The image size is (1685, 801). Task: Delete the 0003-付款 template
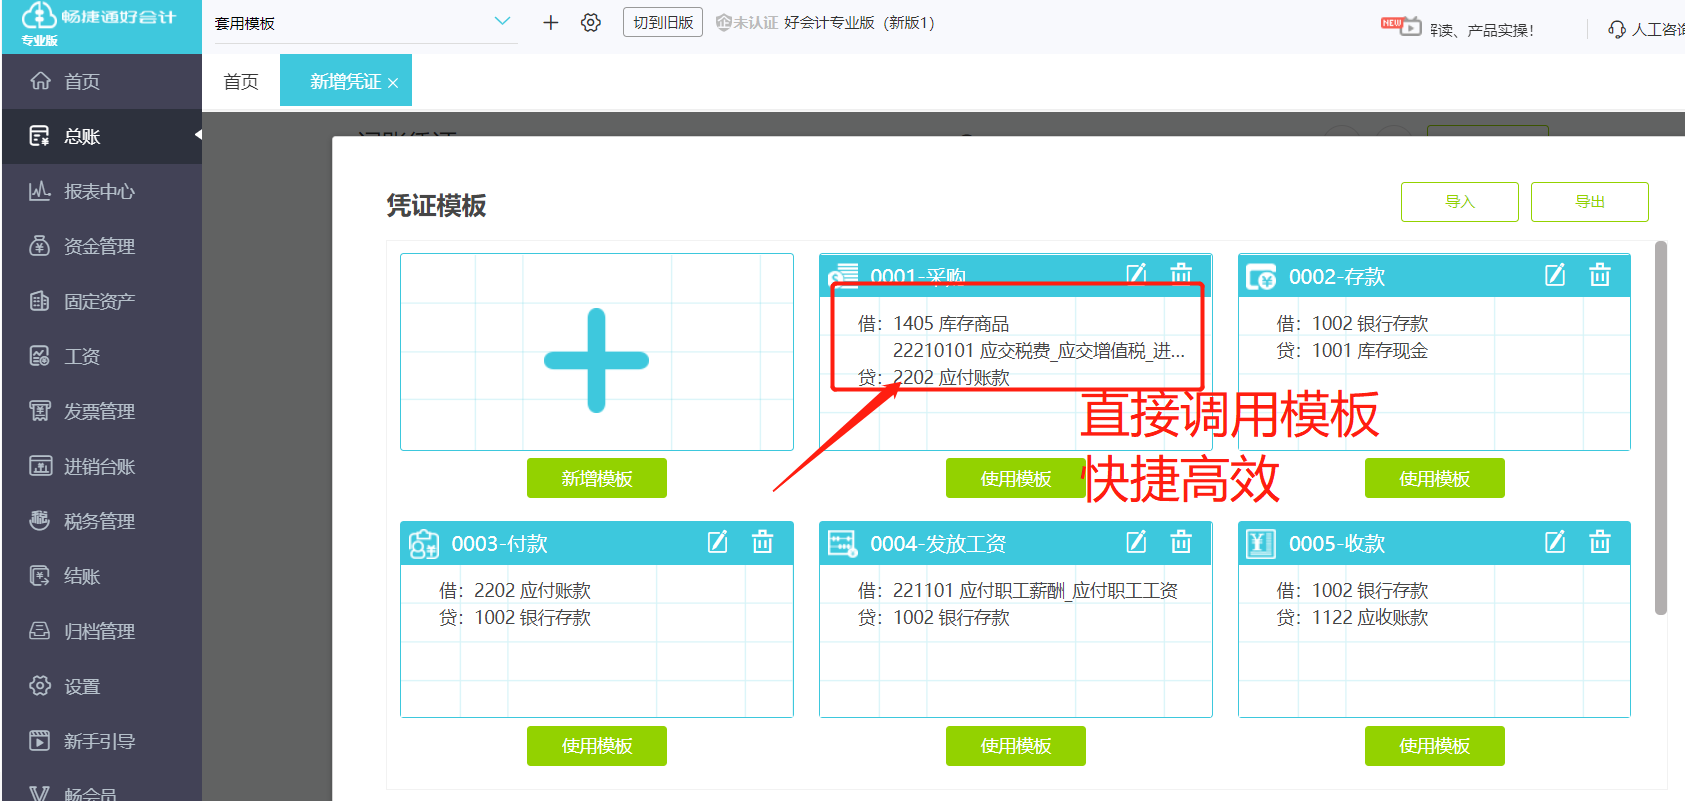(x=762, y=542)
